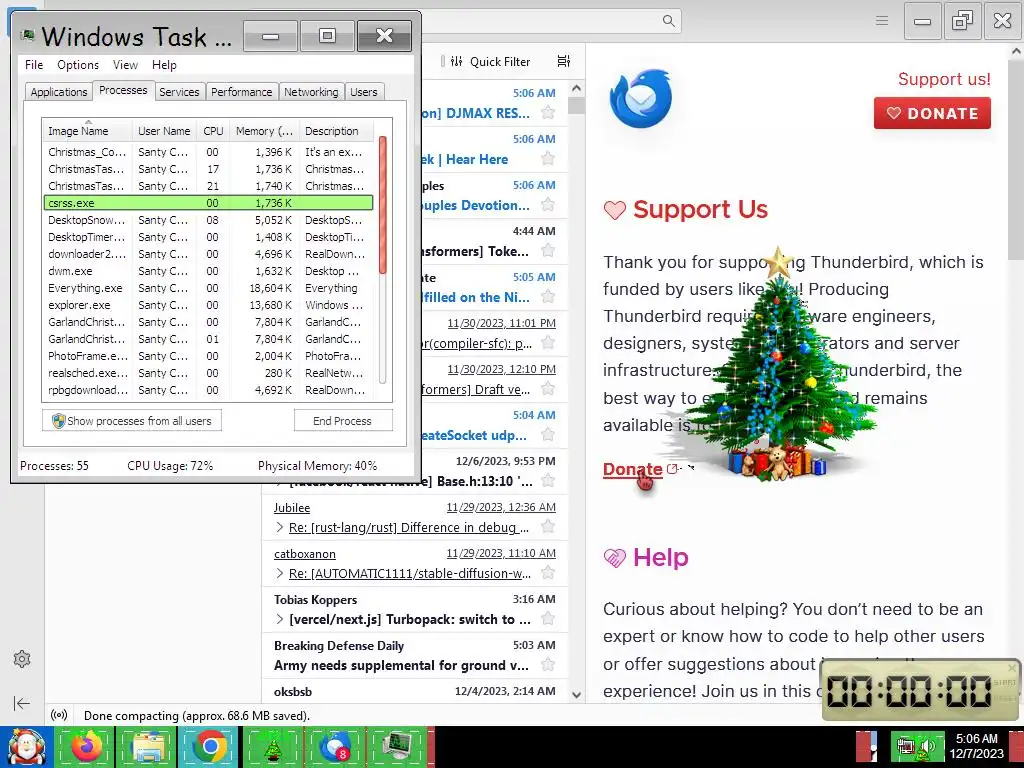Star the stable-diffusion-w... email
The width and height of the screenshot is (1024, 768).
[548, 573]
